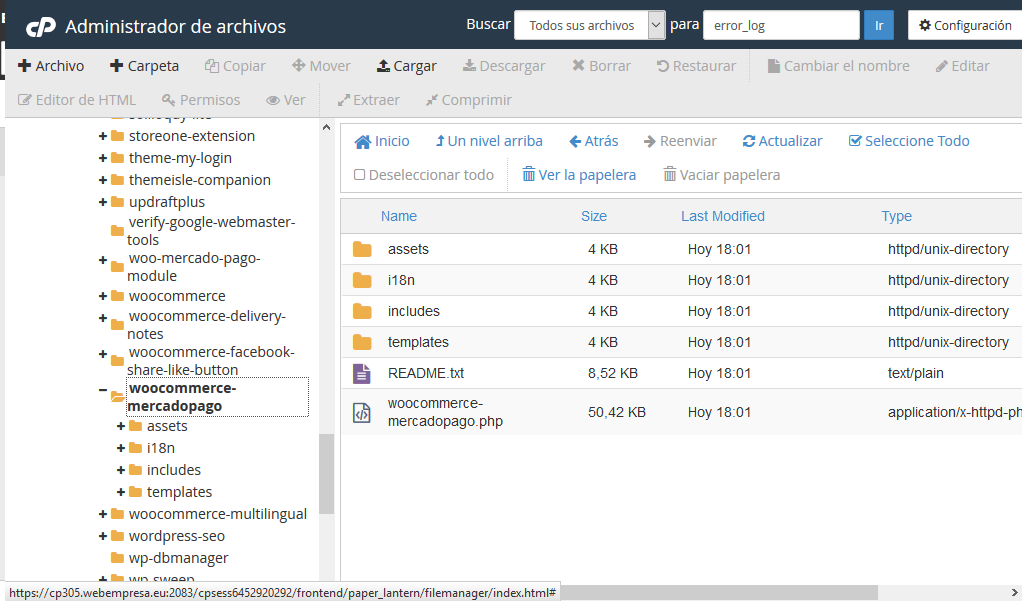1022x601 pixels.
Task: Sort files by Last Modified column
Action: 723,216
